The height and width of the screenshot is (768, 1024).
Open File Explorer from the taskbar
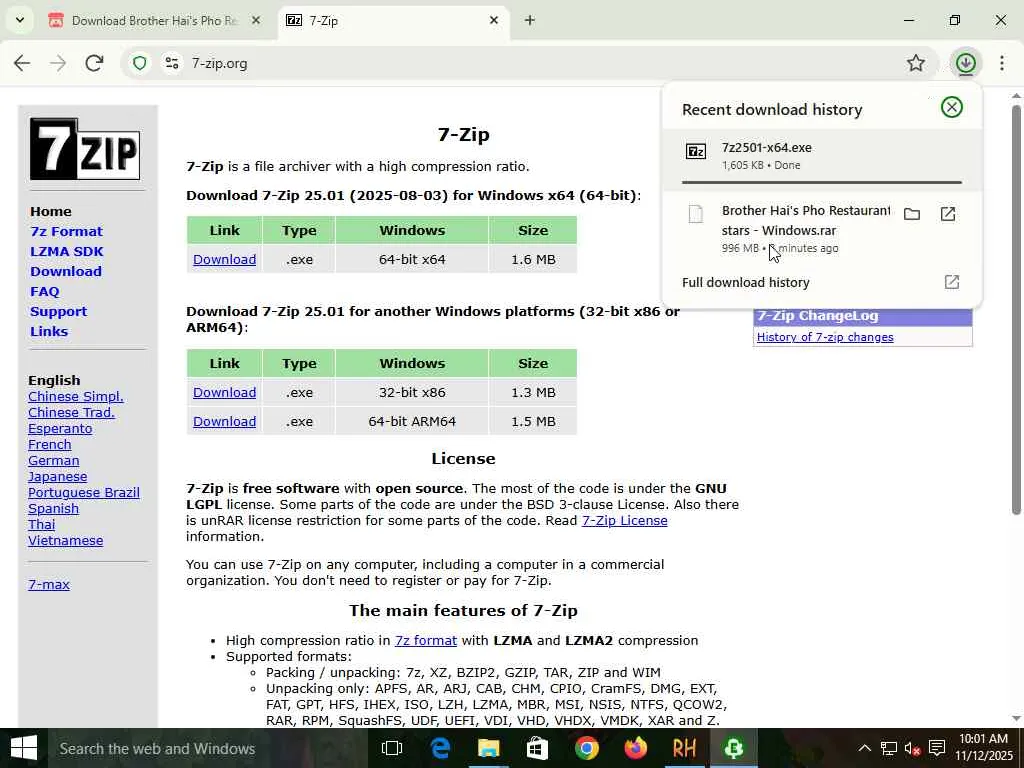click(488, 748)
